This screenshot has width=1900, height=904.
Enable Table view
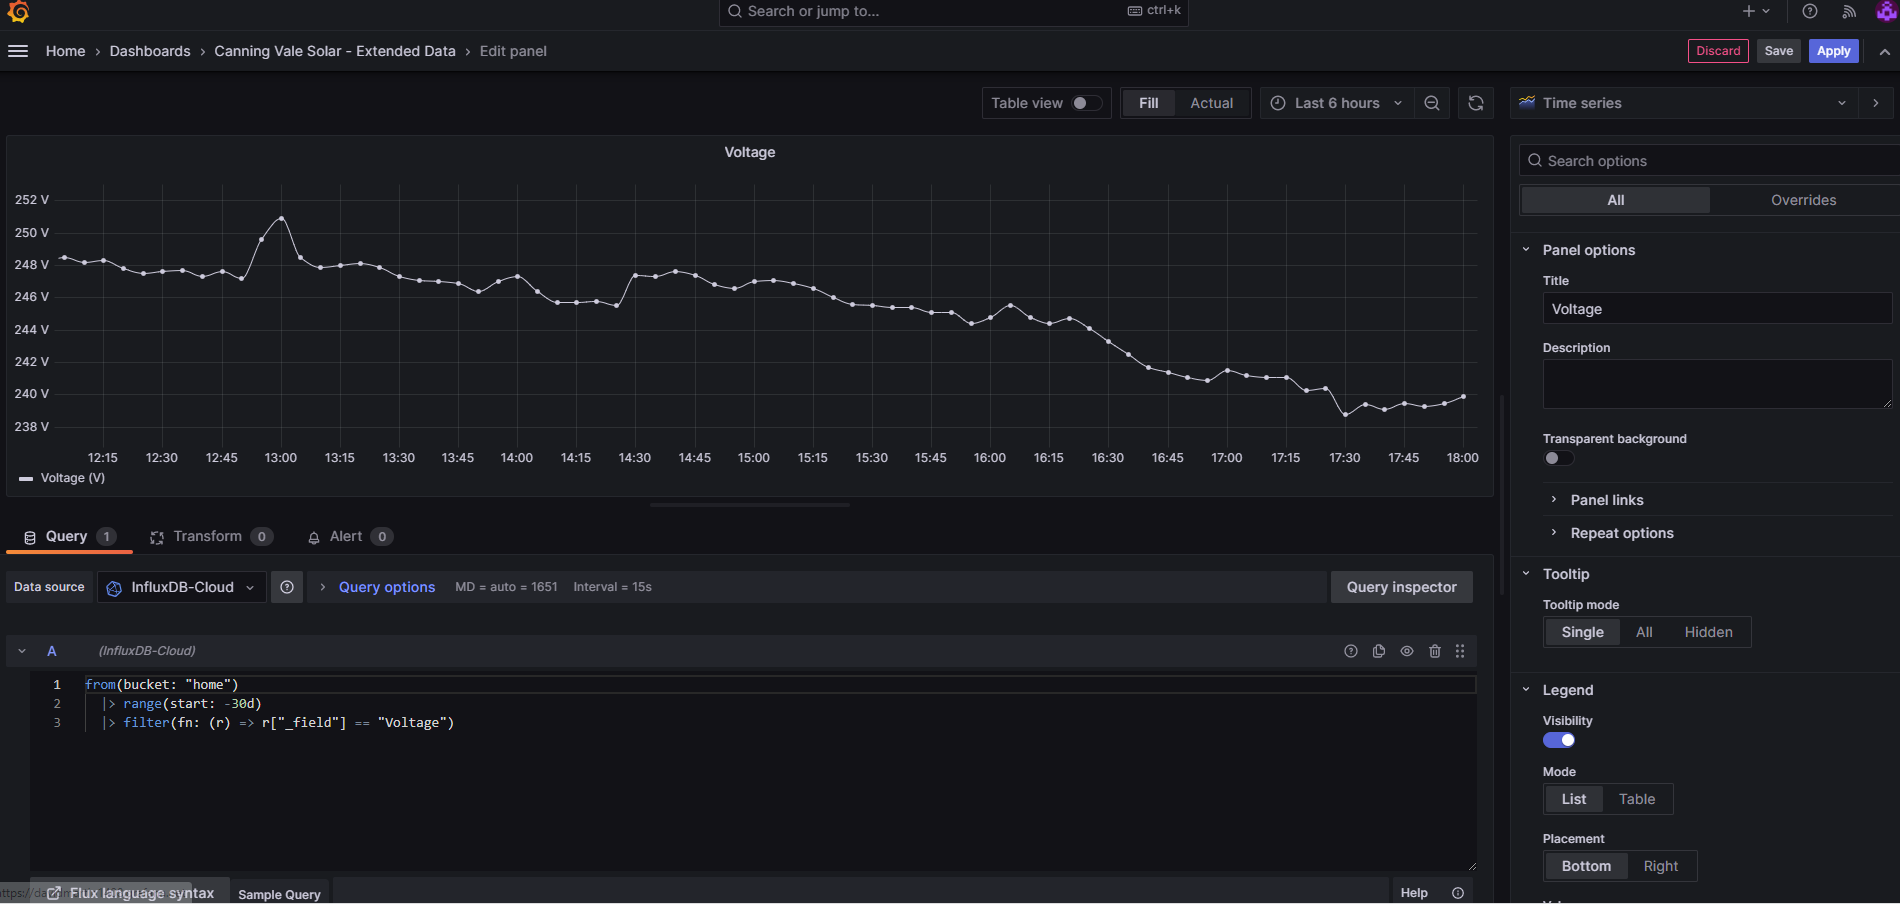(1079, 103)
